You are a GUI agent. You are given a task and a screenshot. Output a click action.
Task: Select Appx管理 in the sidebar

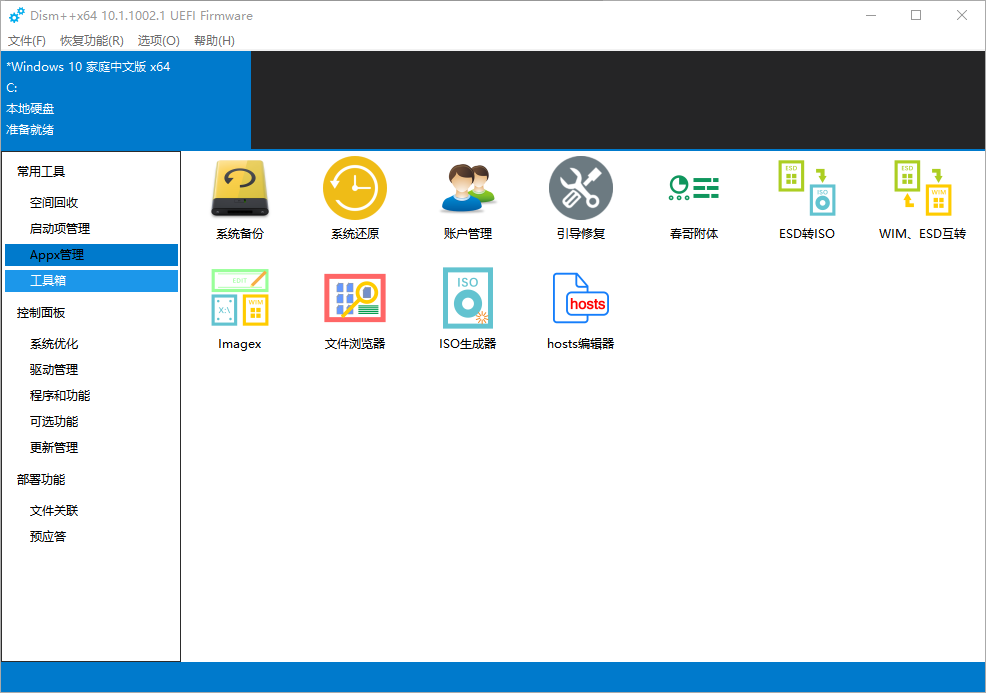click(57, 255)
